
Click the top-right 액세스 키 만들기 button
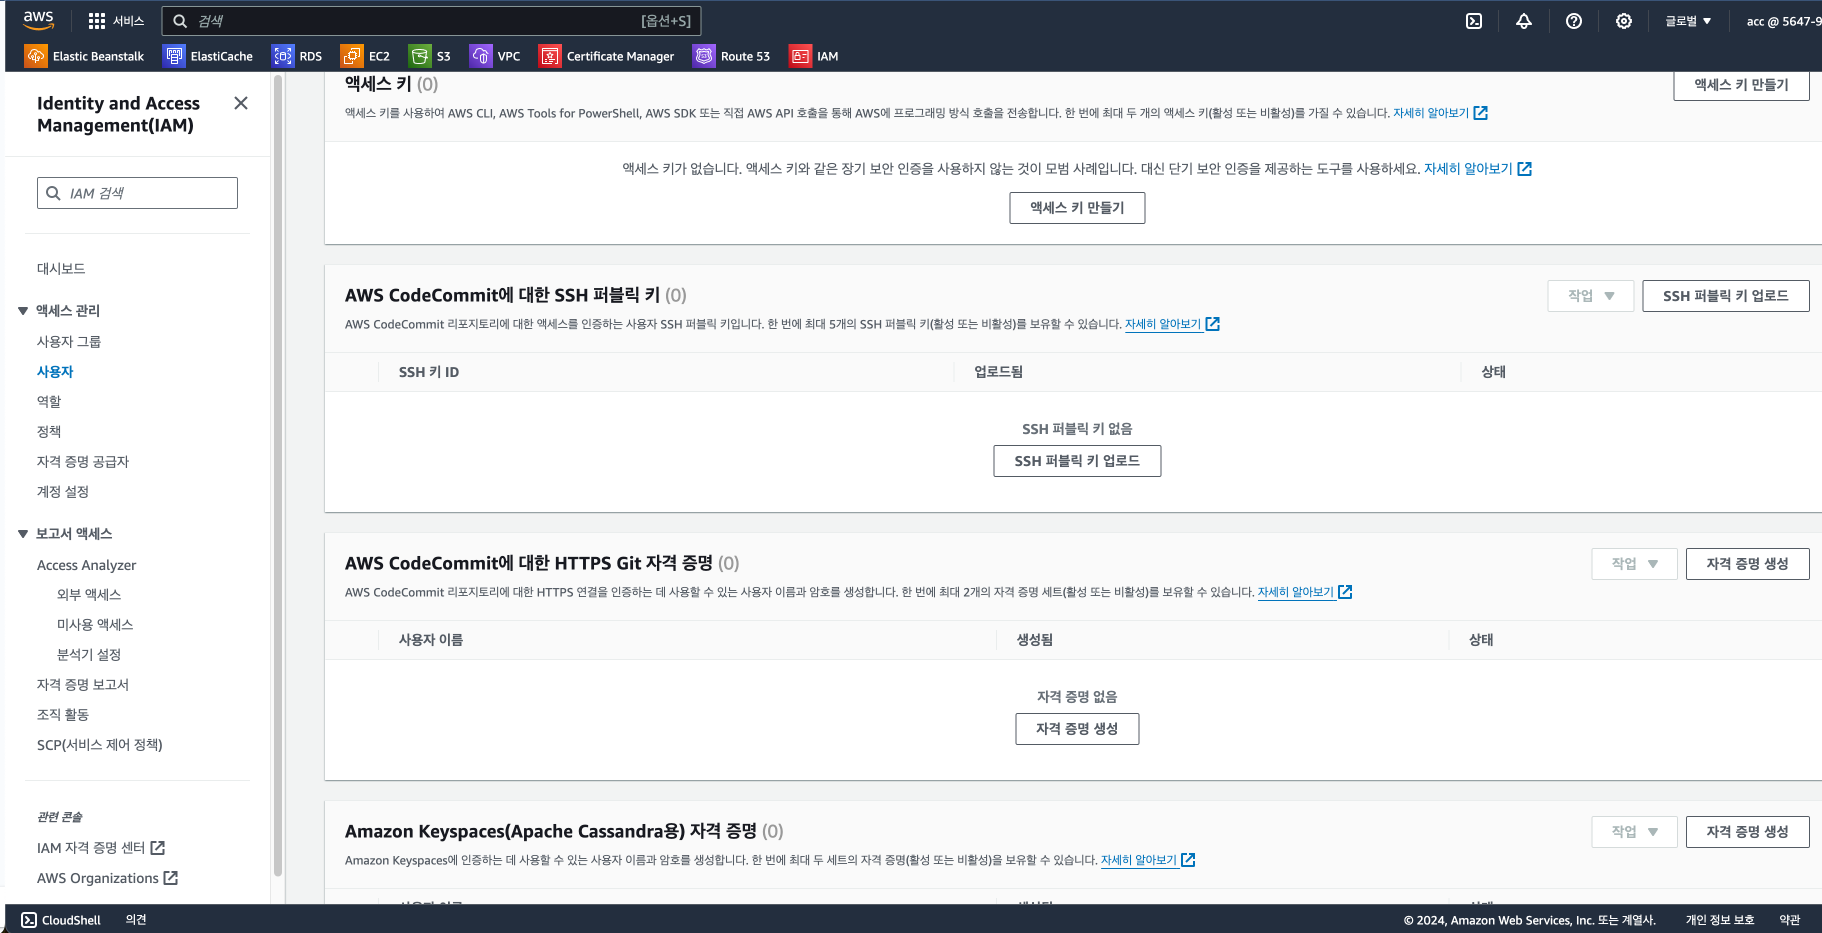[1741, 85]
